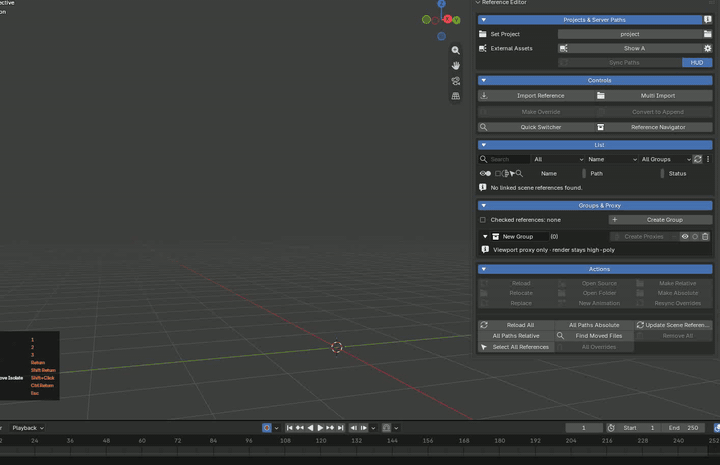The width and height of the screenshot is (720, 465).
Task: Collapse the Groups & Proxy section
Action: [x=484, y=206]
